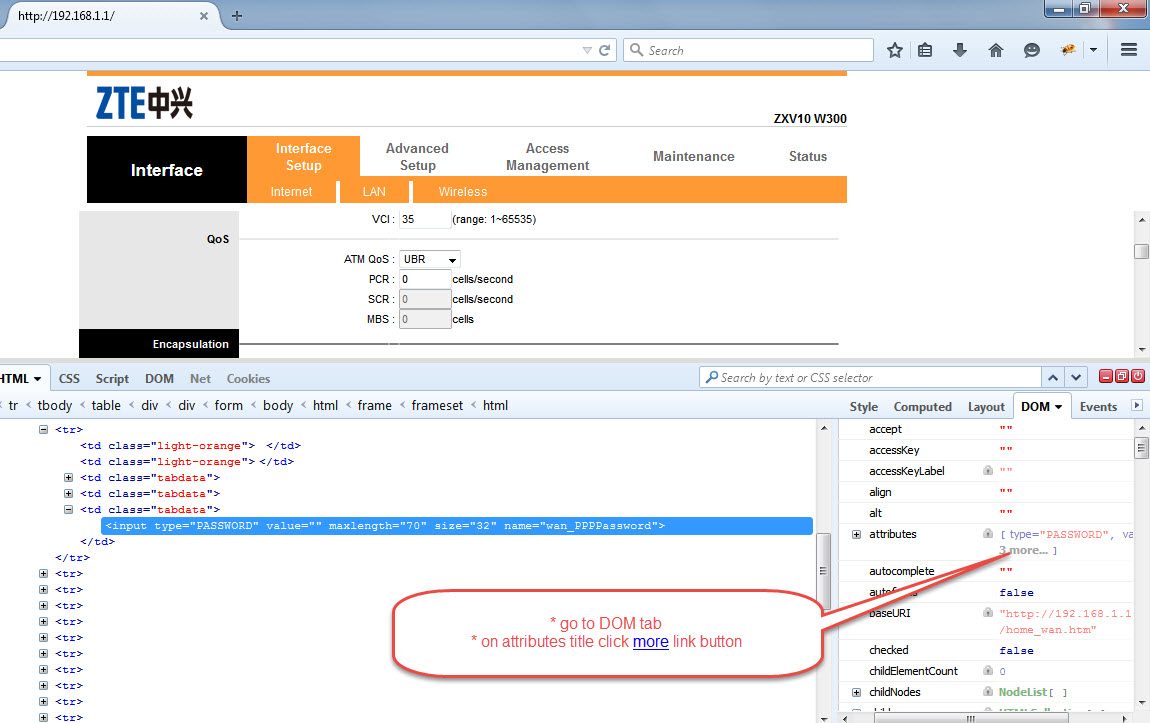Click the padlock icon beside the baseURI property
The width and height of the screenshot is (1150, 723).
tap(987, 614)
